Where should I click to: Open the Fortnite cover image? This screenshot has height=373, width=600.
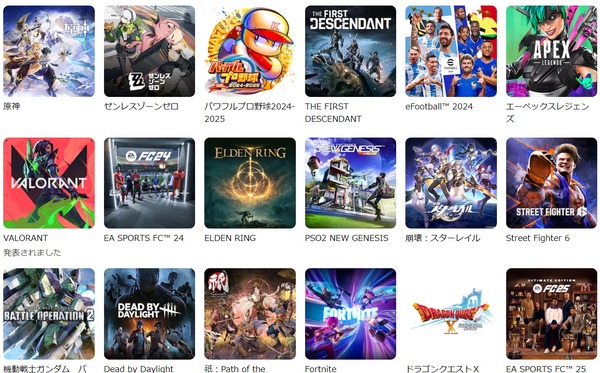[351, 314]
